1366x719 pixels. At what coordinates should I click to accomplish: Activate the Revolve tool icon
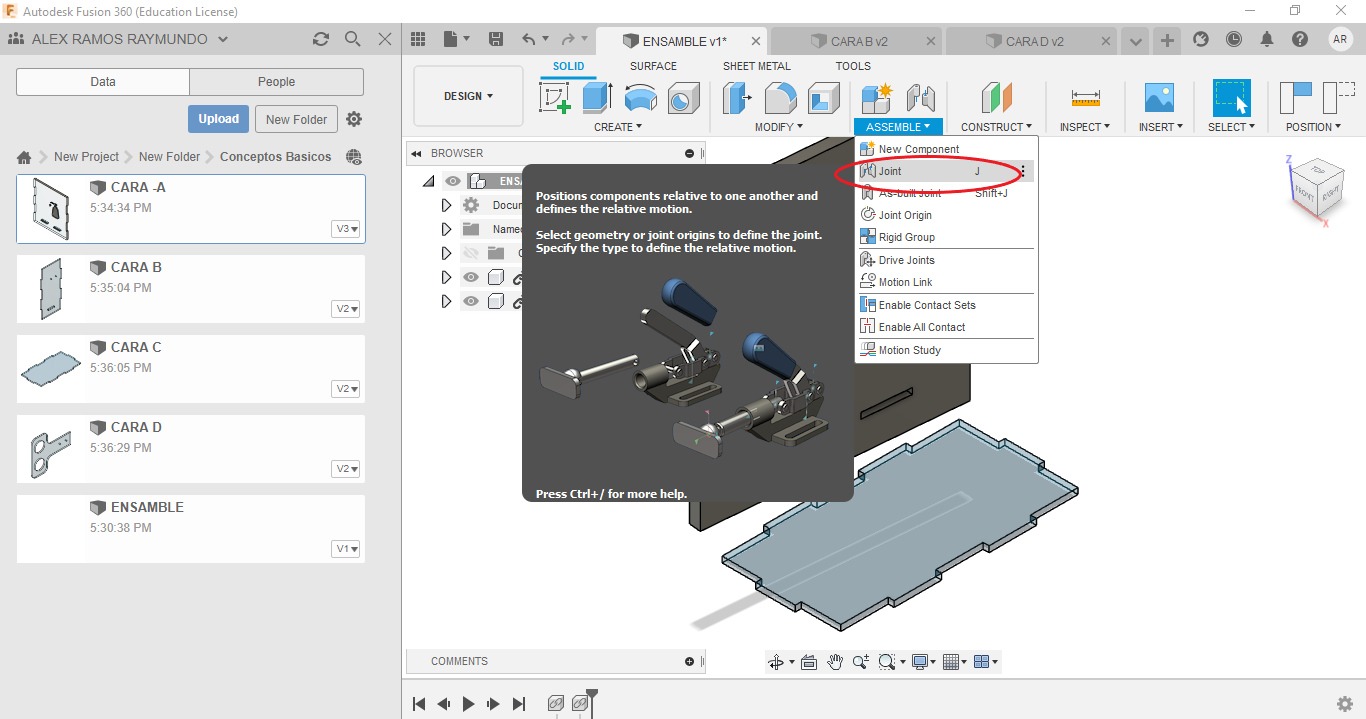click(x=641, y=98)
